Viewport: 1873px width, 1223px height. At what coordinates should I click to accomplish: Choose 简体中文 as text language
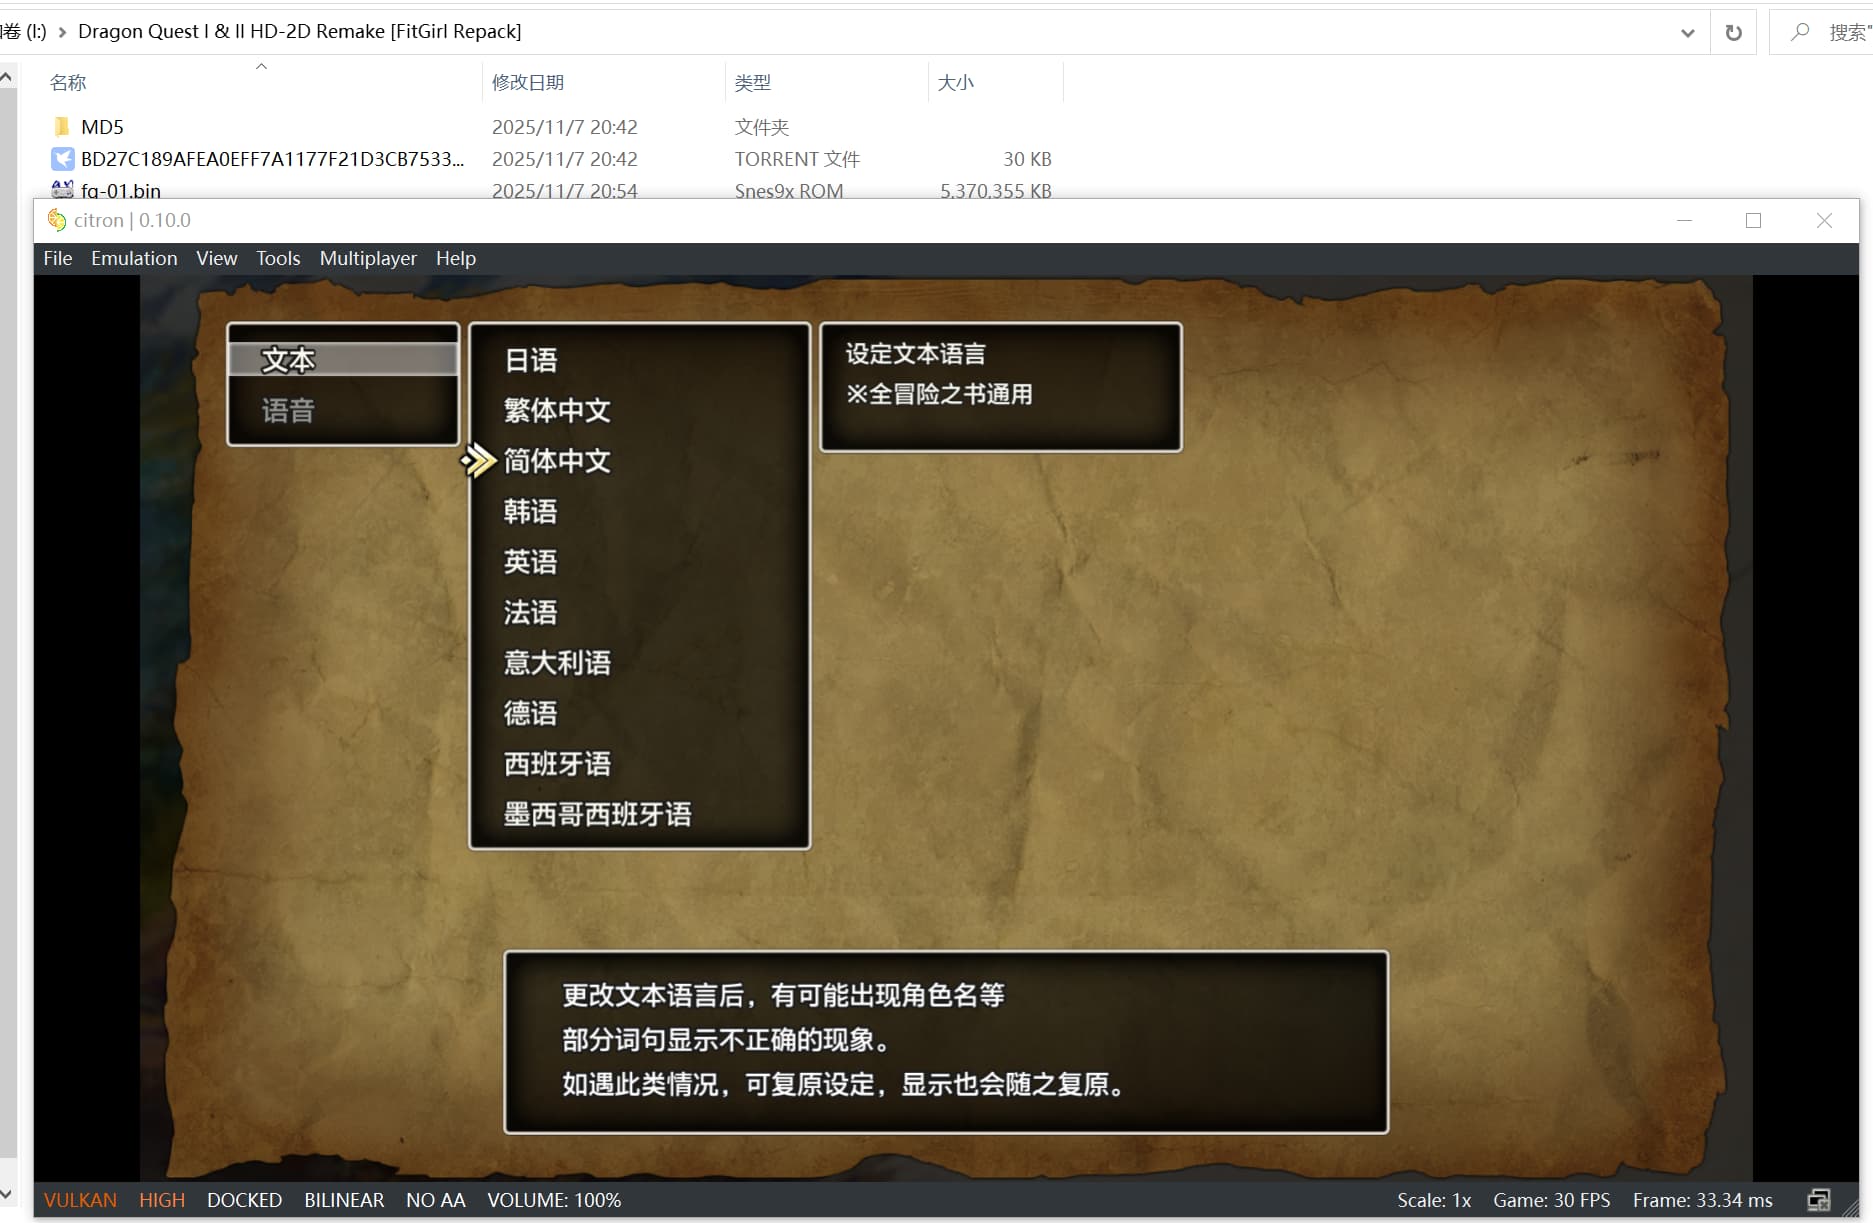[x=557, y=461]
